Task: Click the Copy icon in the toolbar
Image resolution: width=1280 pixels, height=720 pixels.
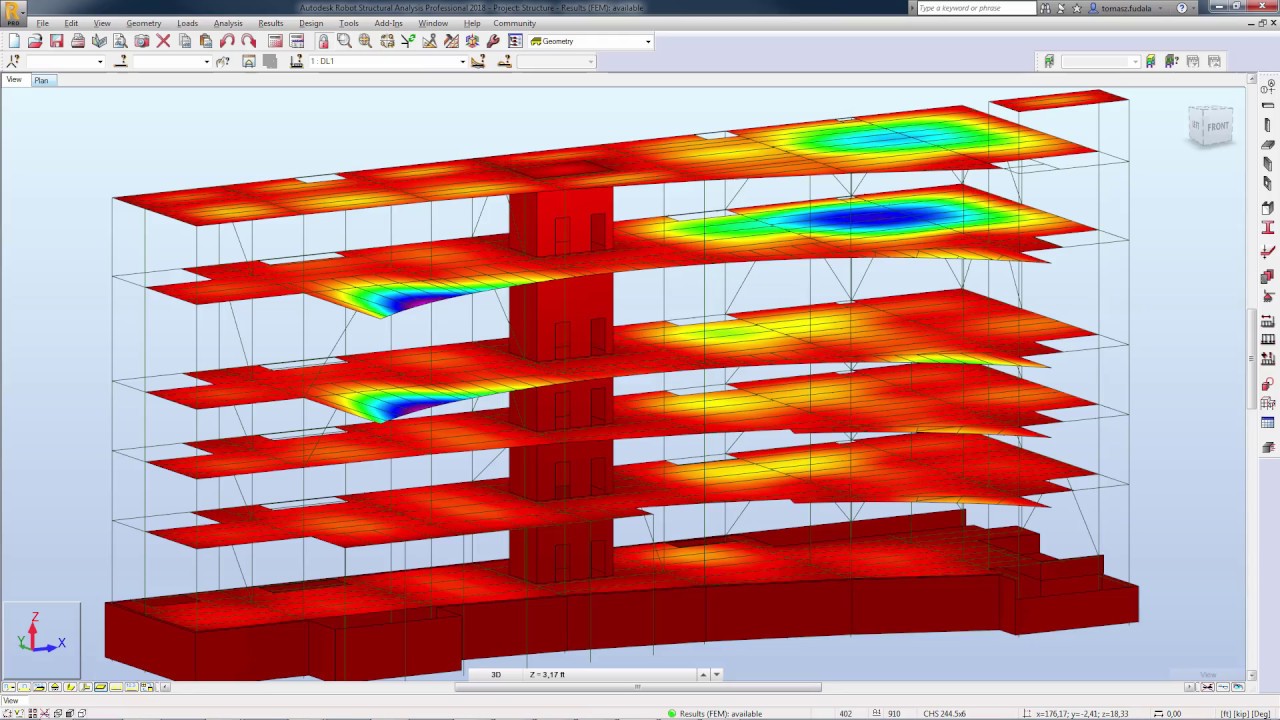Action: pyautogui.click(x=185, y=41)
